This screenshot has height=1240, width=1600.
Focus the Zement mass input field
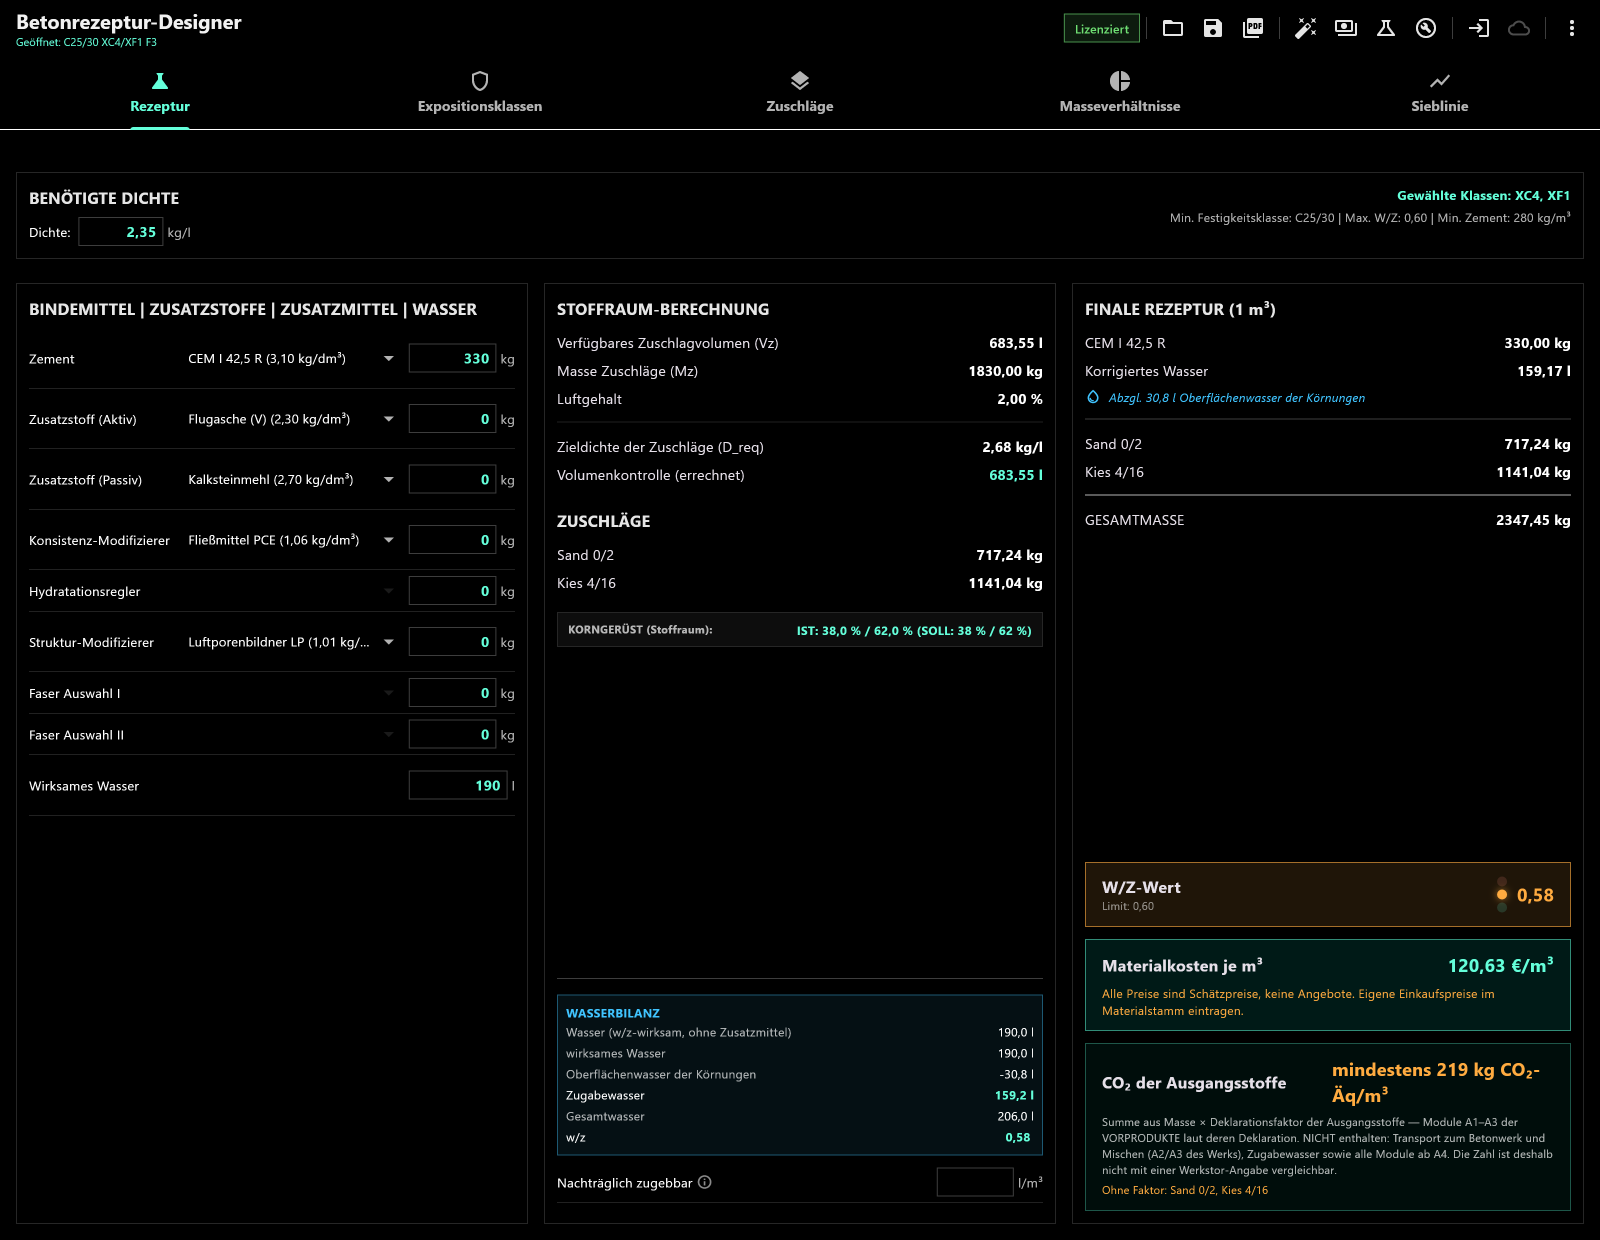click(x=452, y=359)
